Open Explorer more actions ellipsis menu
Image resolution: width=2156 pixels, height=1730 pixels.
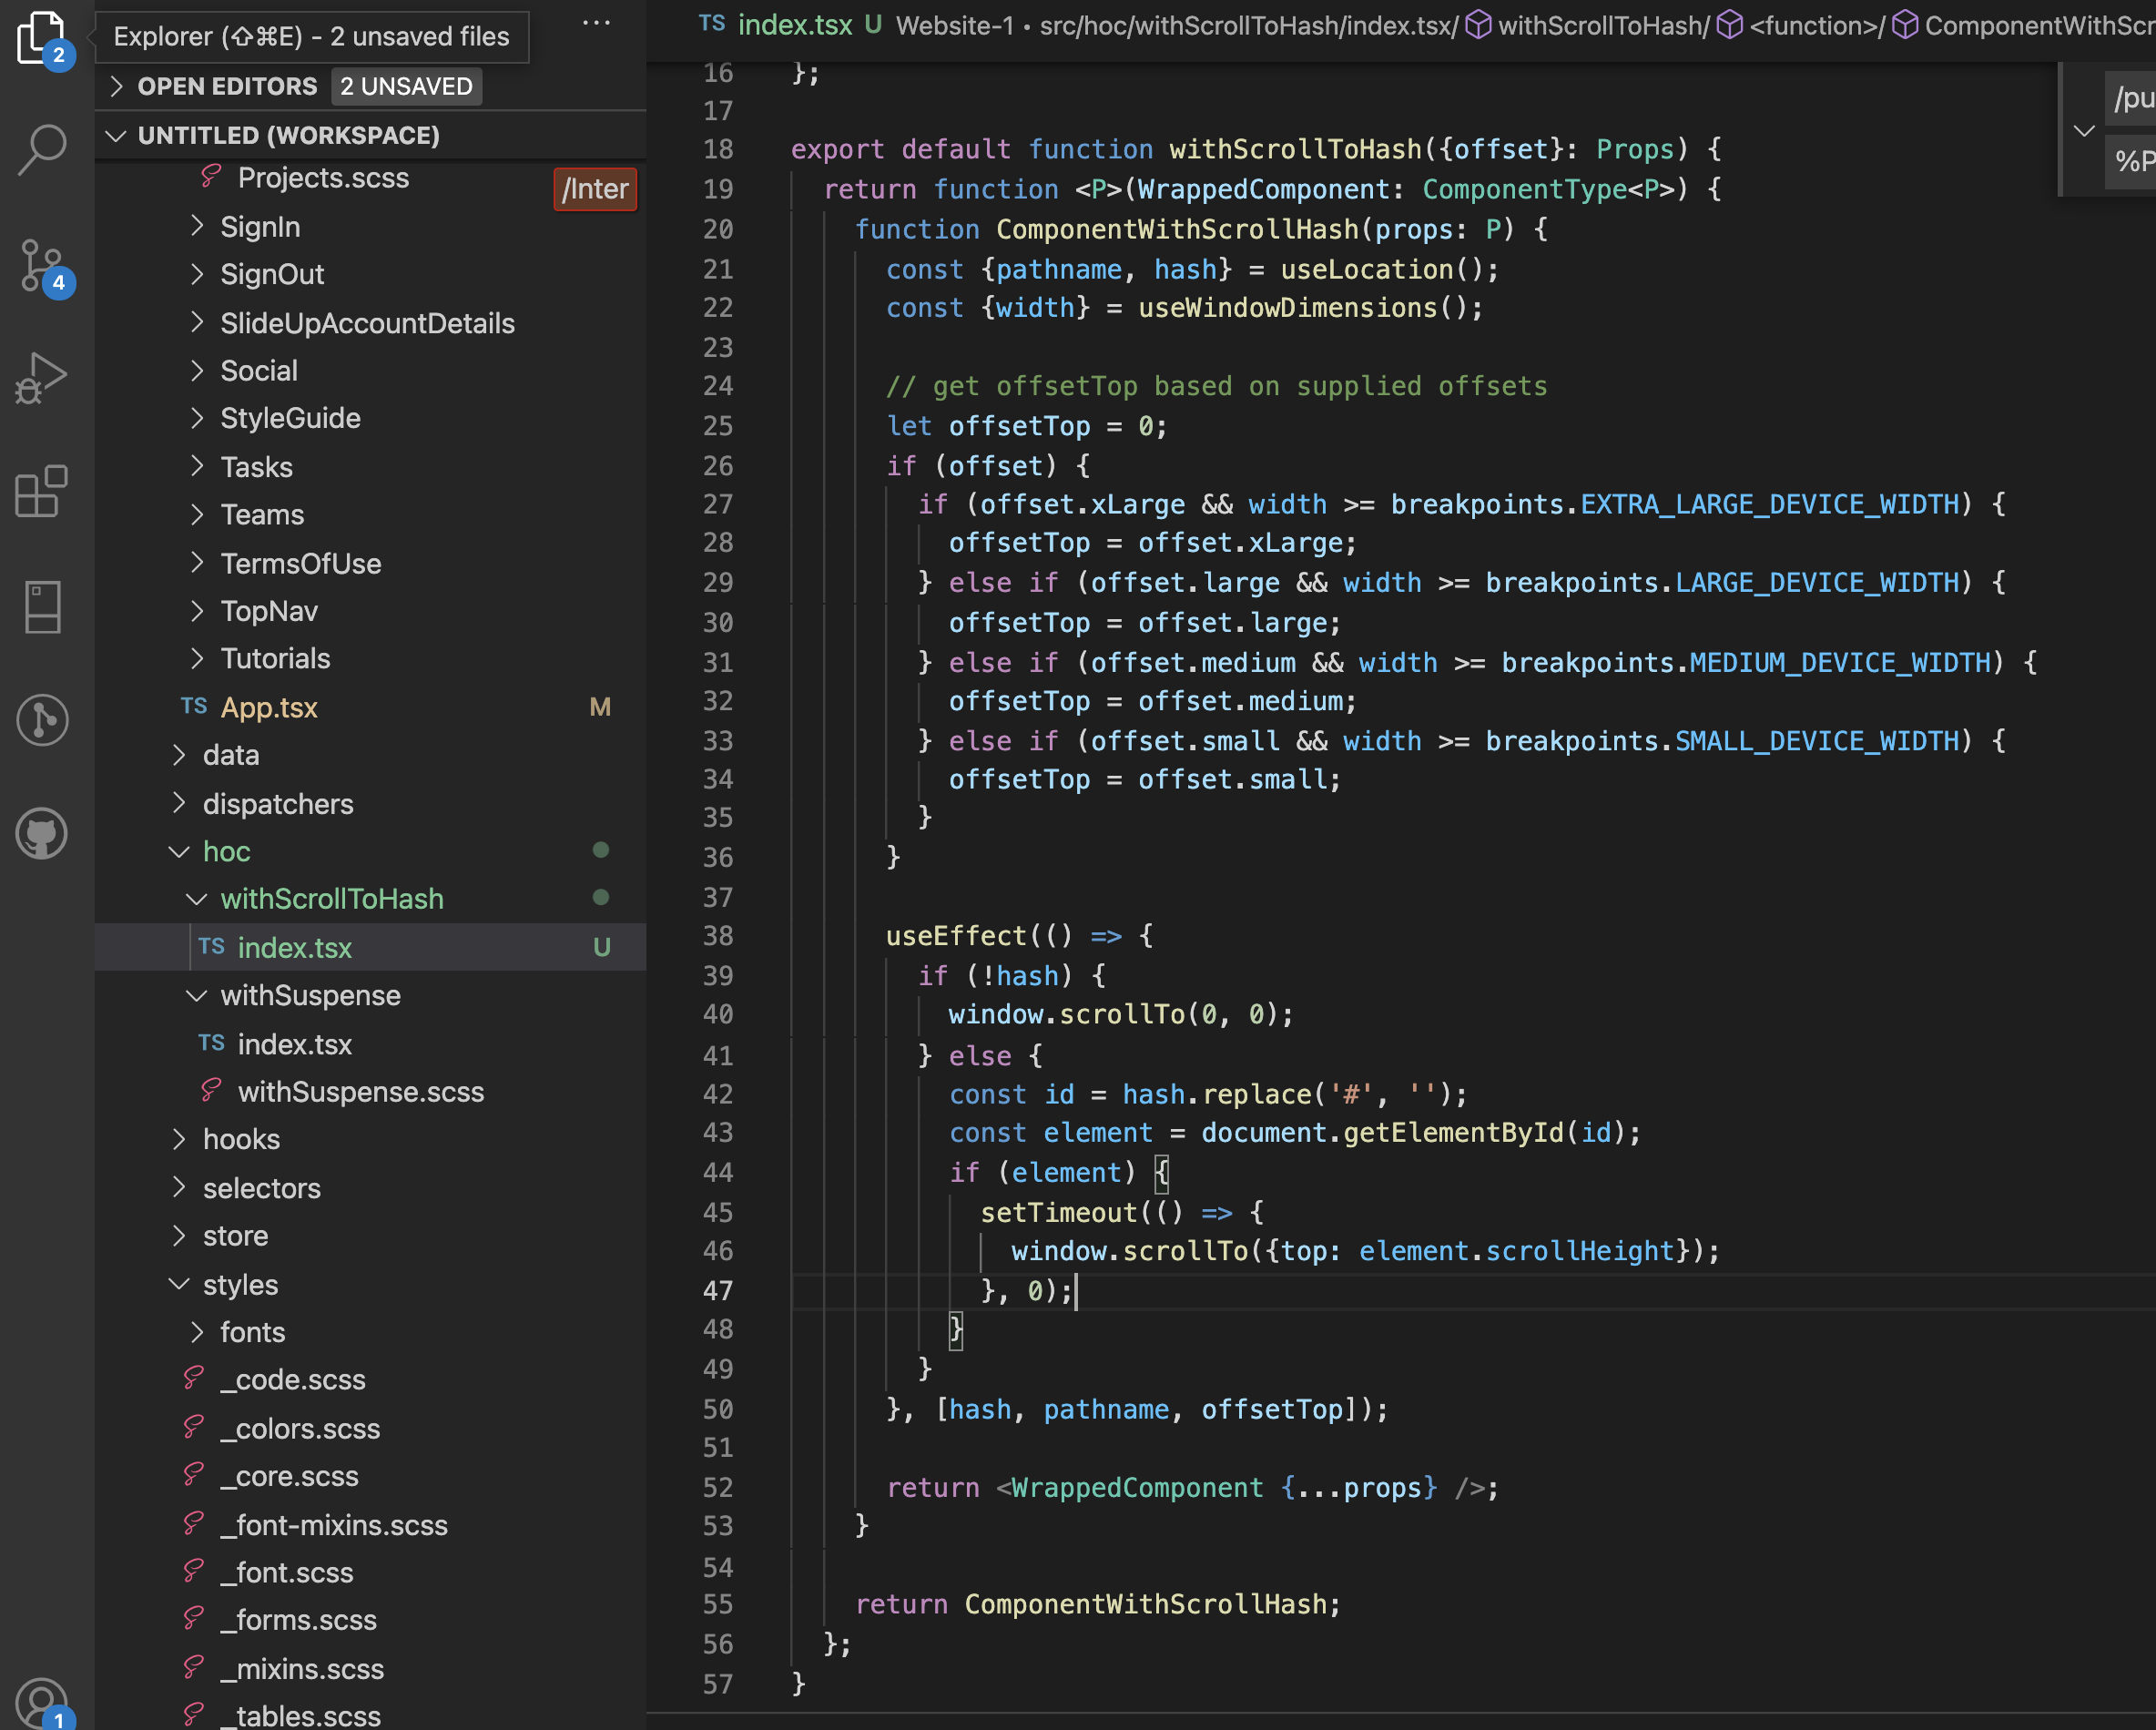click(596, 24)
